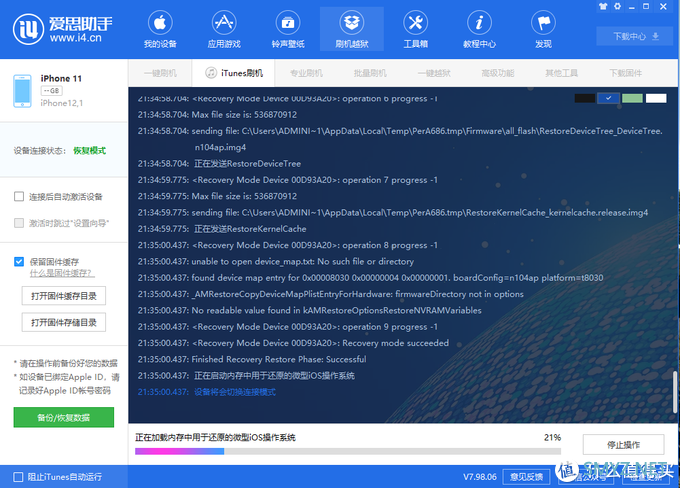Click 打开固件缓存目录 button

coord(64,296)
